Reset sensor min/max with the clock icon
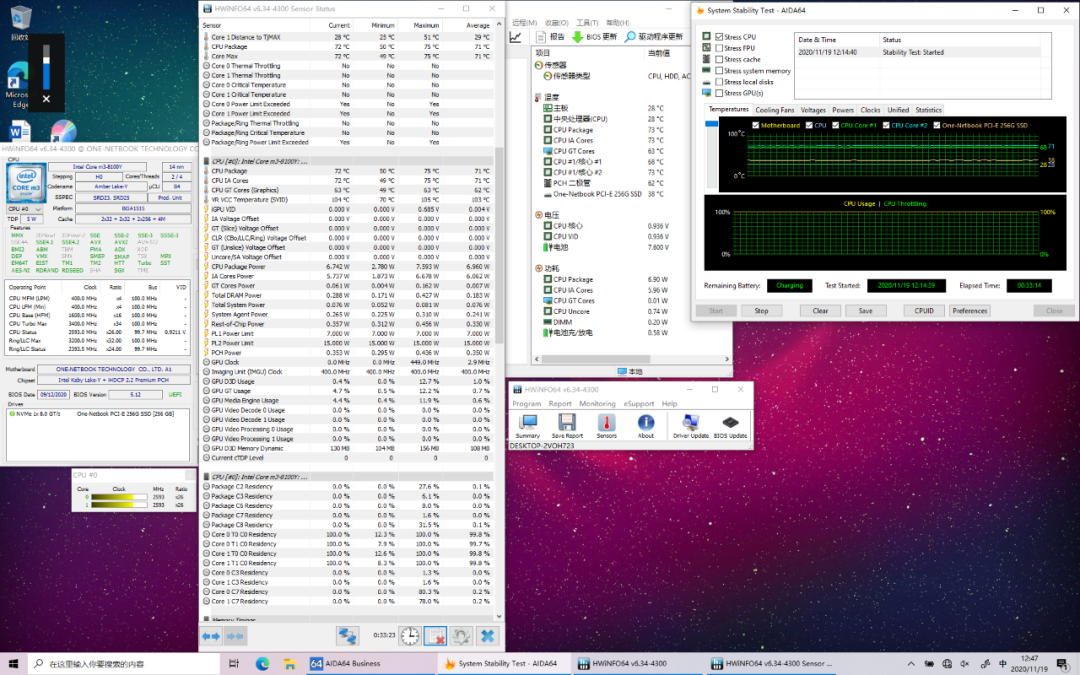Image resolution: width=1080 pixels, height=675 pixels. pos(410,635)
